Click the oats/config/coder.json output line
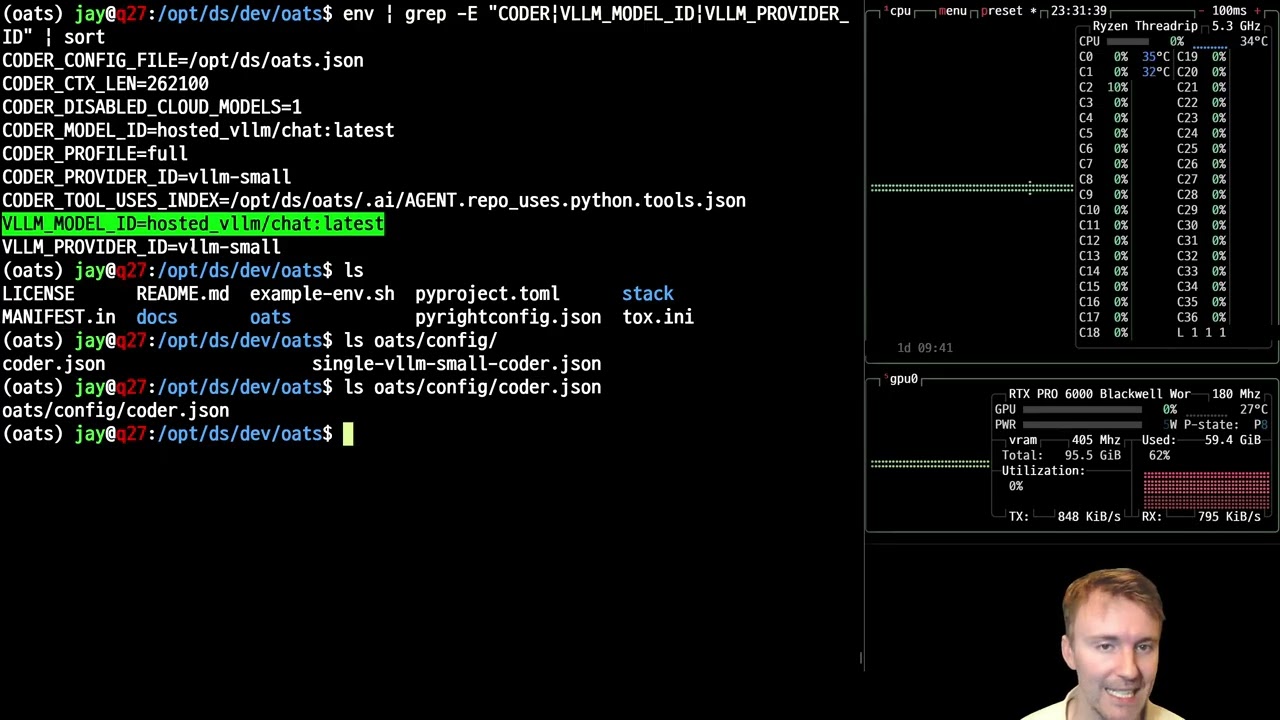 pyautogui.click(x=116, y=411)
